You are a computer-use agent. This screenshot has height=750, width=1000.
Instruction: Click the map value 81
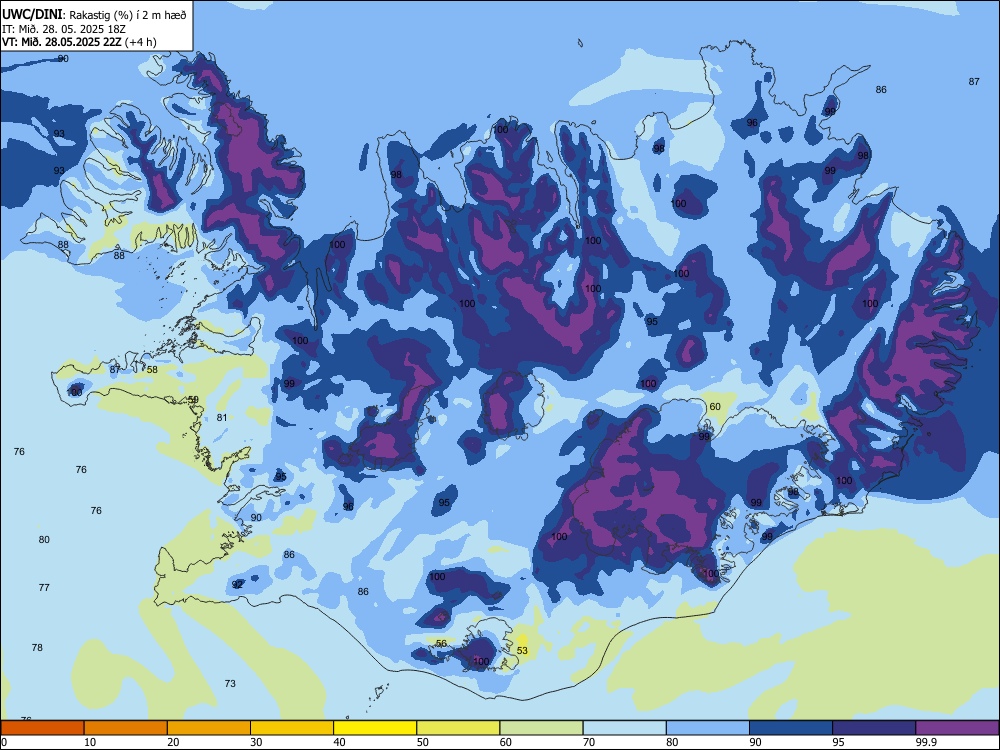(222, 418)
